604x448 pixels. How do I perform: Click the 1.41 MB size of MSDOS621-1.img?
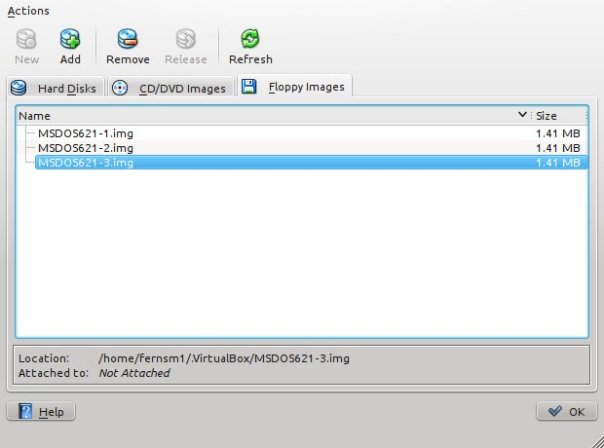coord(558,134)
